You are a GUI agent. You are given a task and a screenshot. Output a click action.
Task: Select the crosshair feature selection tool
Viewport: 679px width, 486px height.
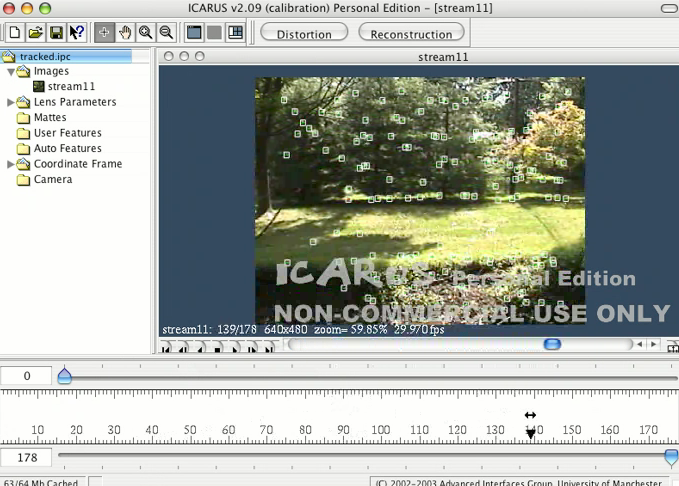104,32
